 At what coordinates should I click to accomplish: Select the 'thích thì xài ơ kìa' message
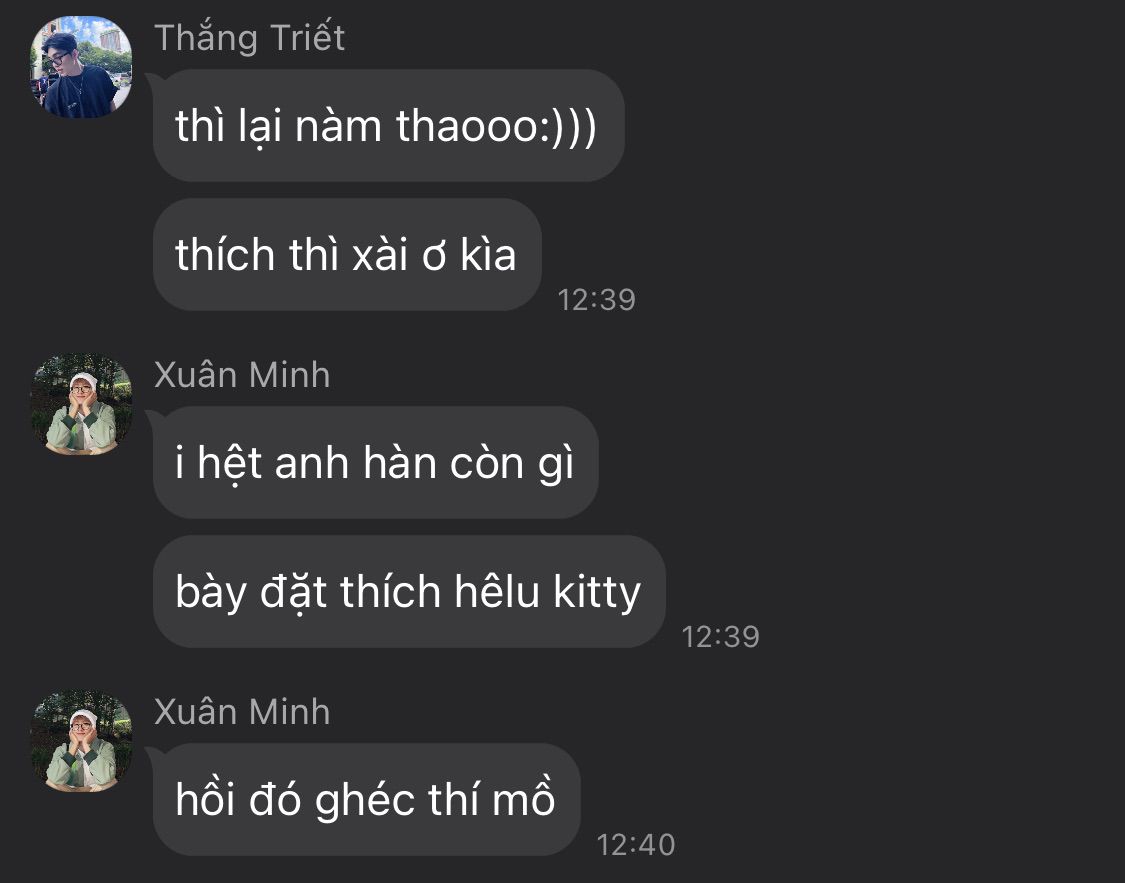tap(347, 255)
